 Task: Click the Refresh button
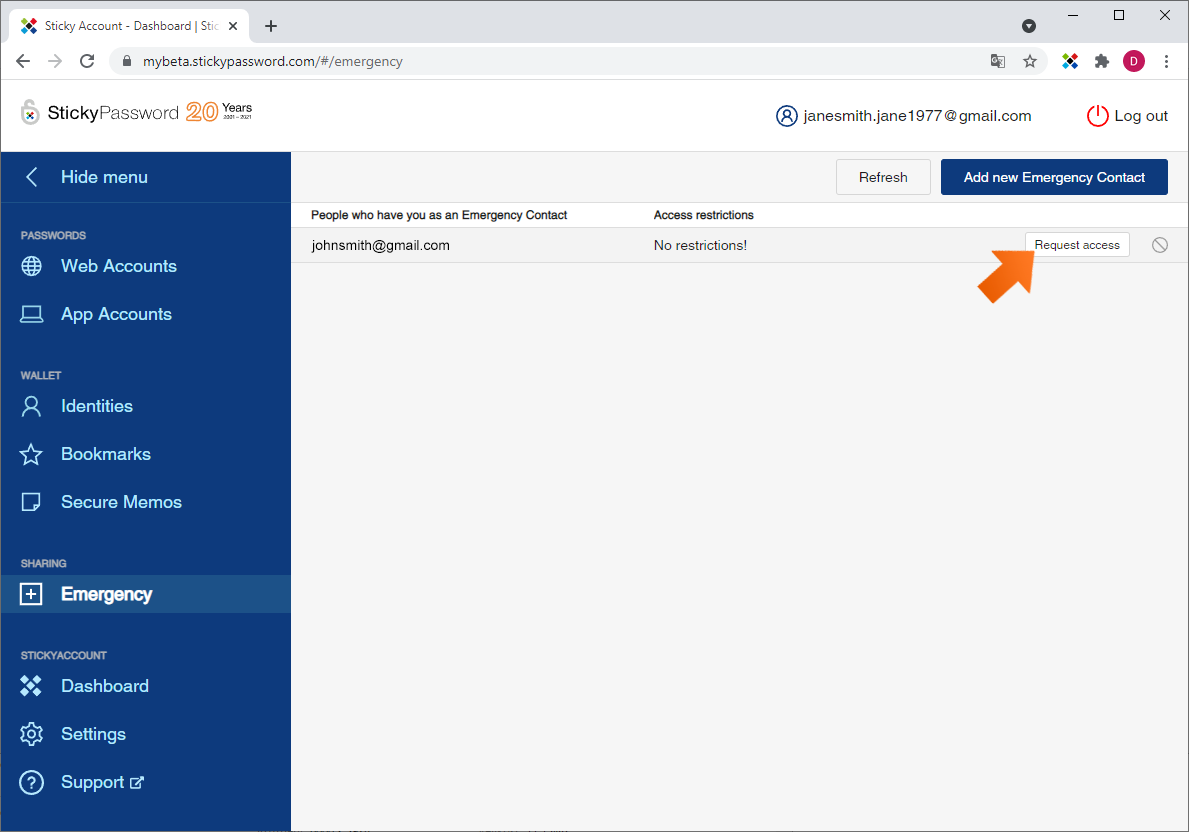(883, 177)
